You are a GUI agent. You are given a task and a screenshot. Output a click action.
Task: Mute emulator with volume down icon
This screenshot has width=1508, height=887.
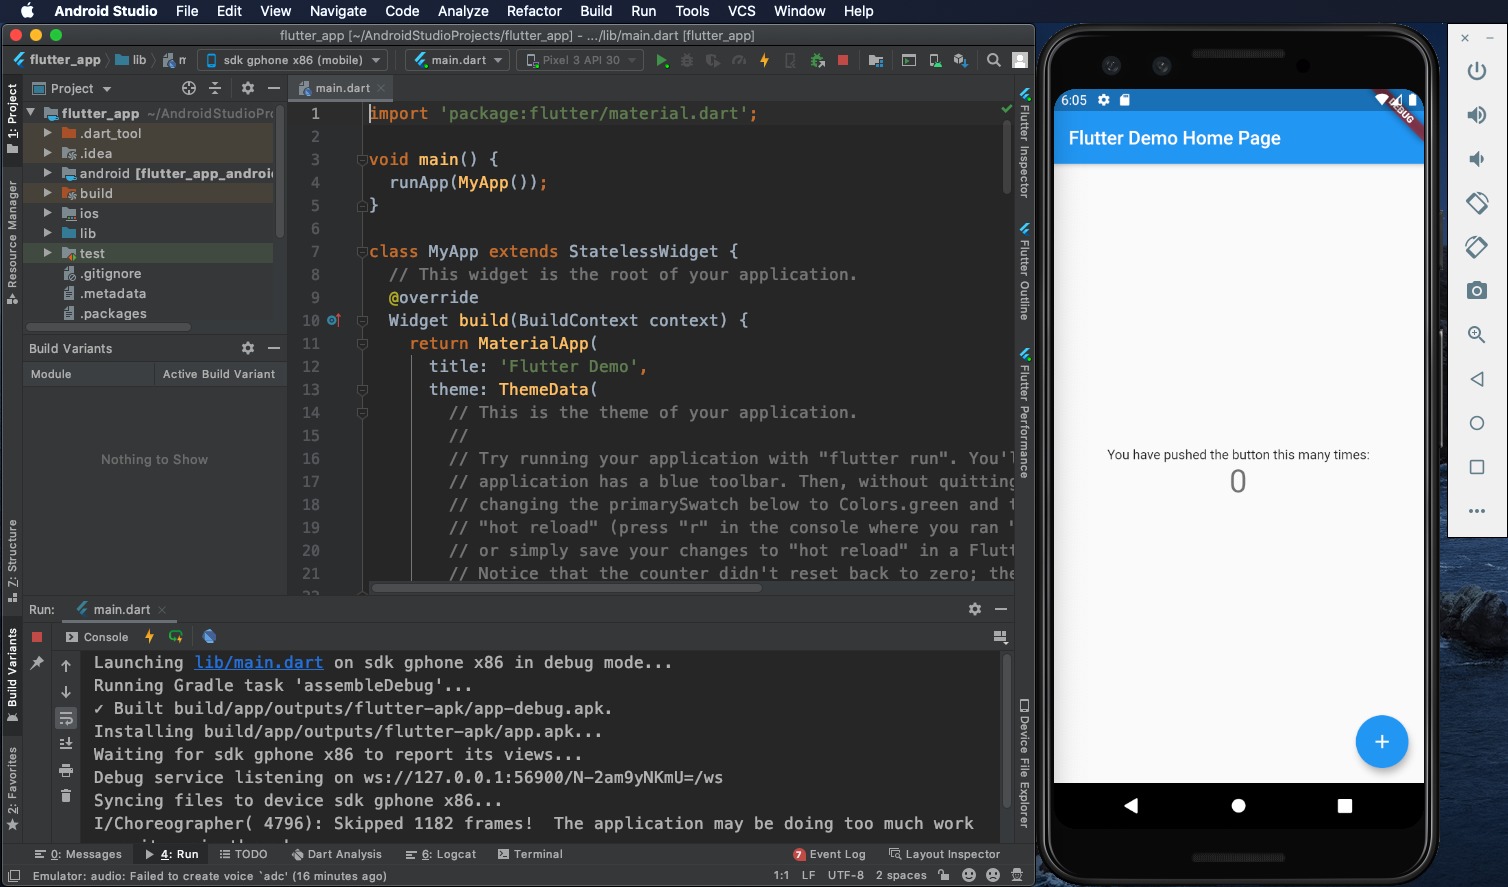pyautogui.click(x=1477, y=158)
